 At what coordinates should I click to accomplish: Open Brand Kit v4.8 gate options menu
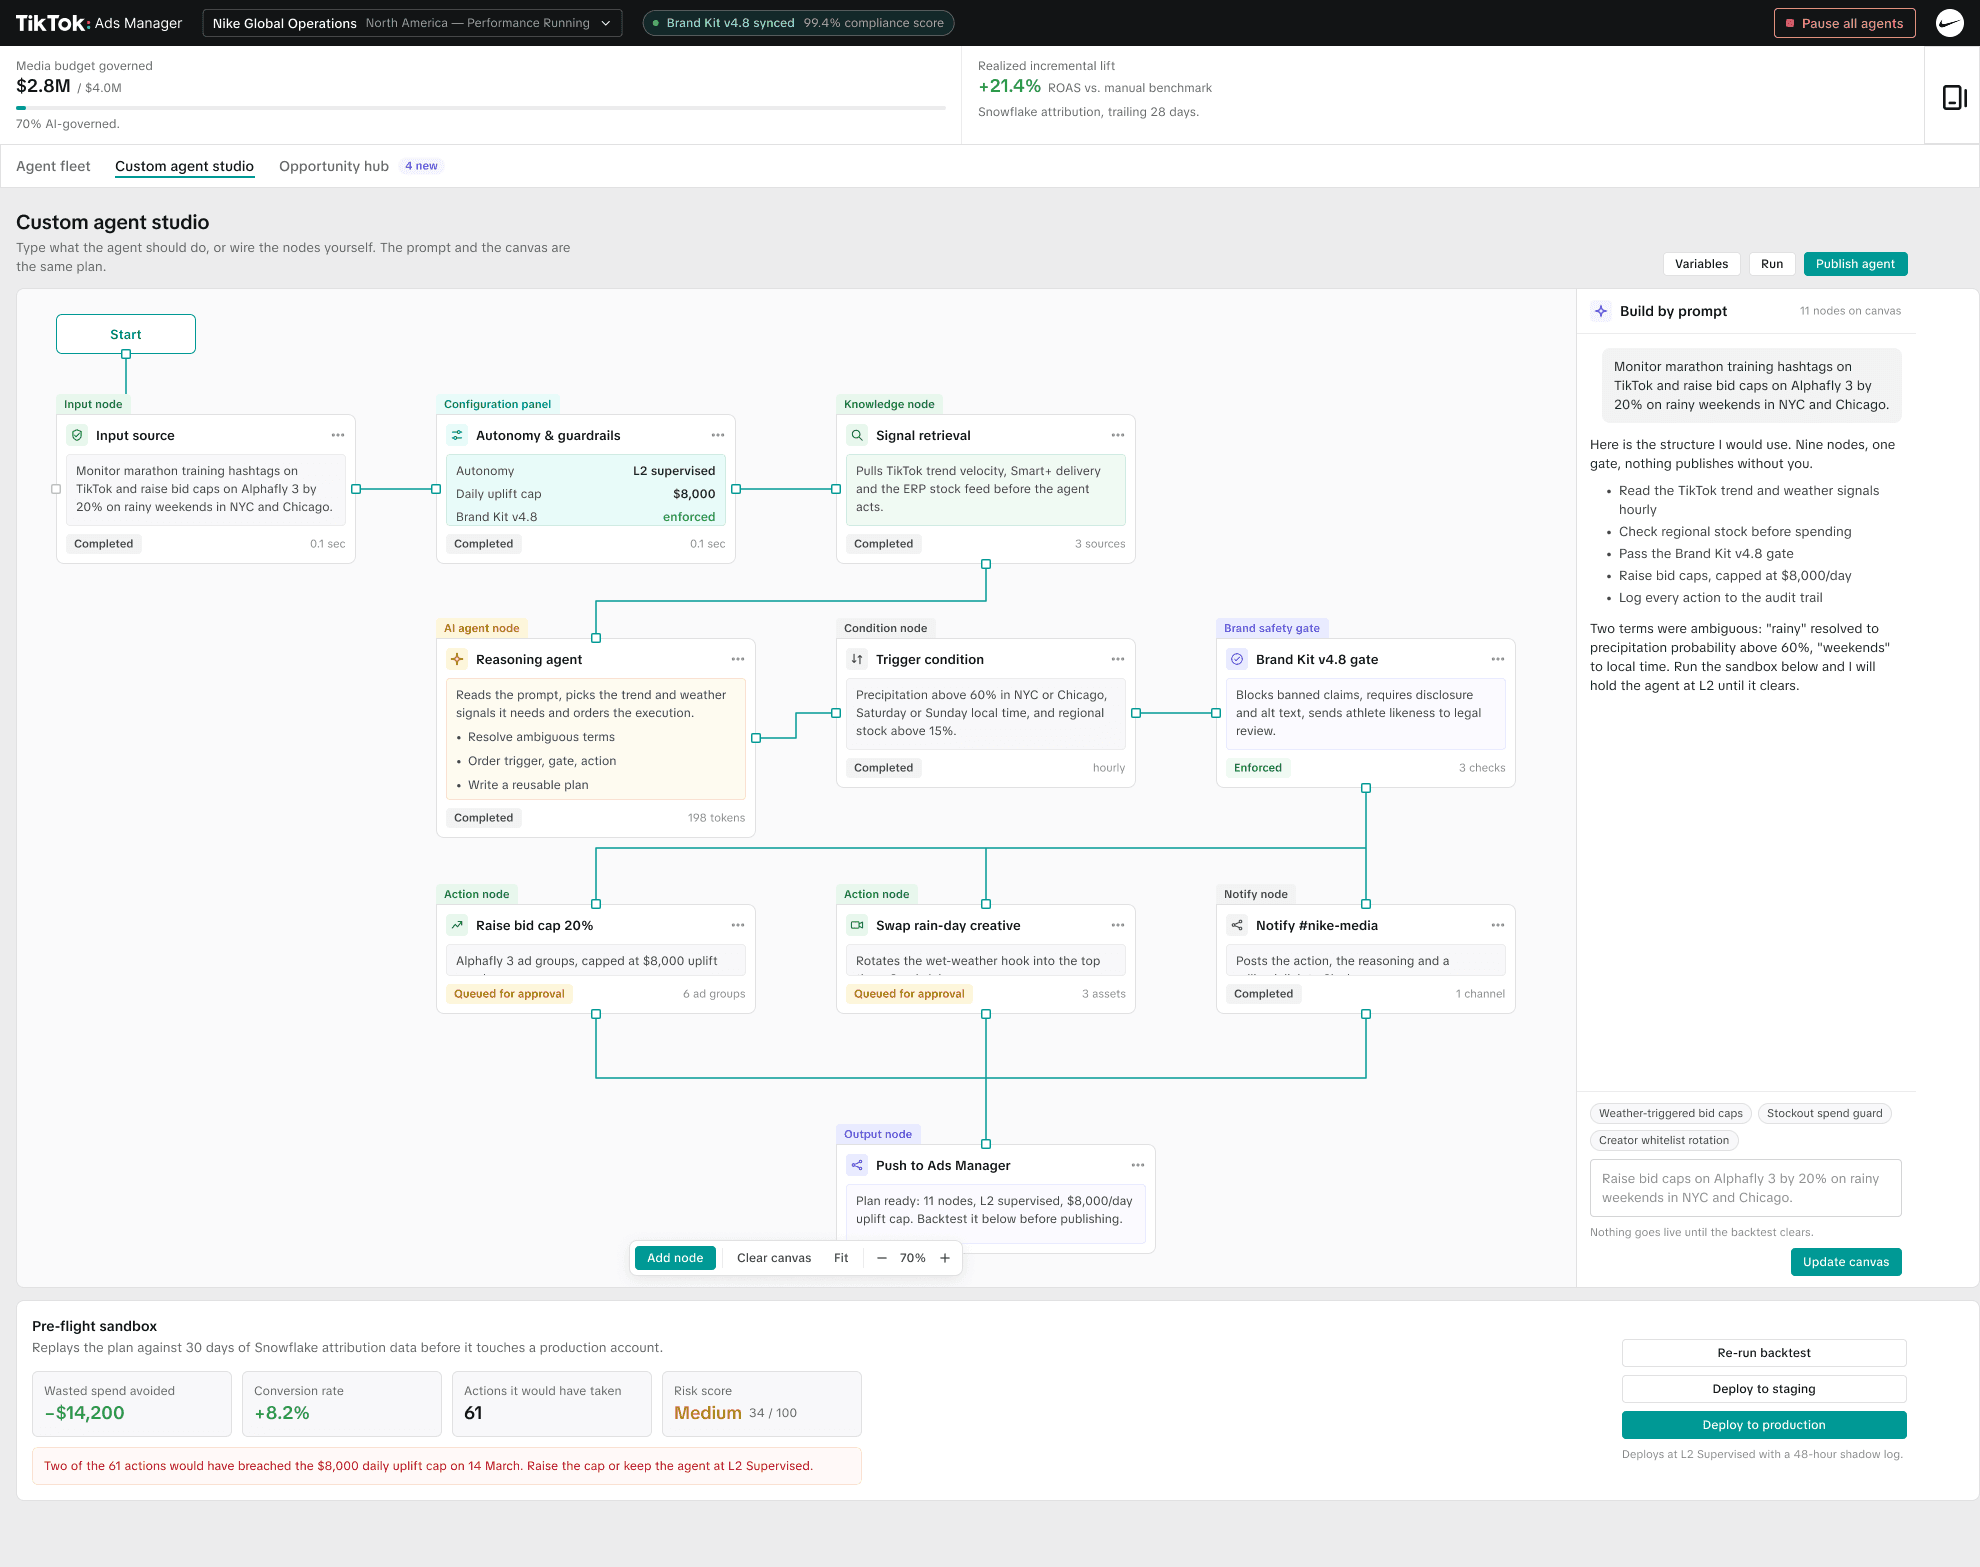tap(1498, 659)
